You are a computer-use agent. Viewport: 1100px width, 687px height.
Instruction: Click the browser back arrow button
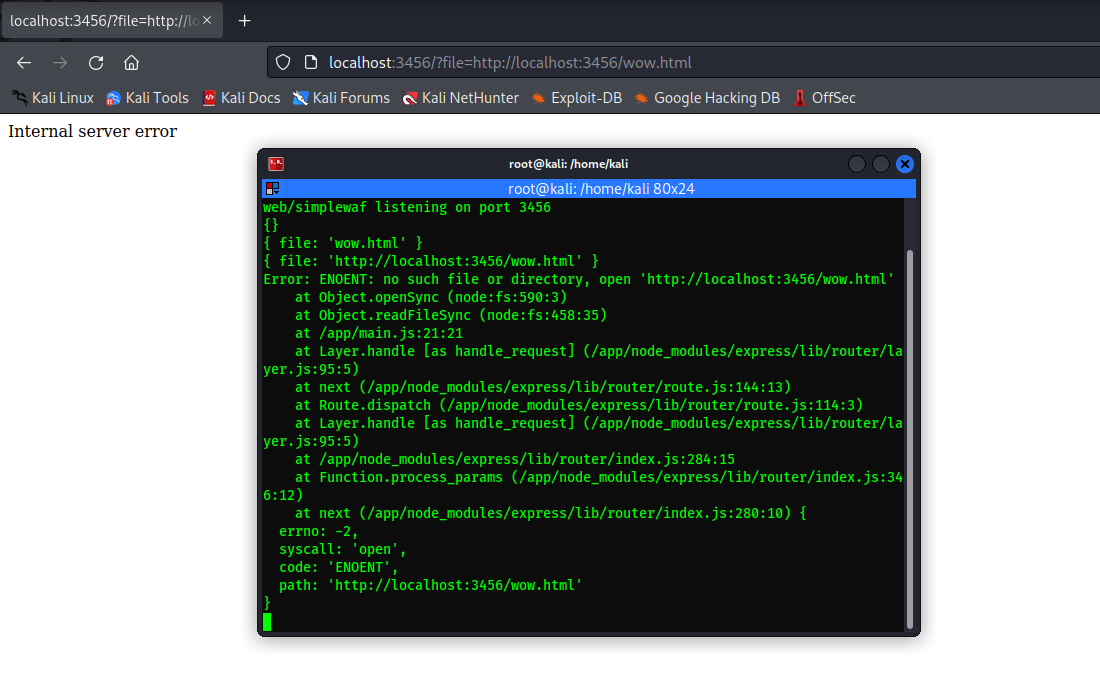[24, 62]
